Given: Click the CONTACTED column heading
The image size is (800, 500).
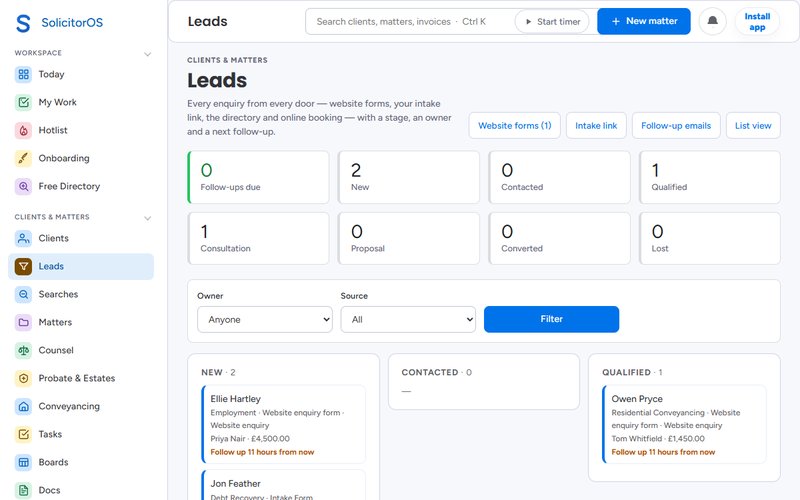Looking at the screenshot, I should coord(436,372).
